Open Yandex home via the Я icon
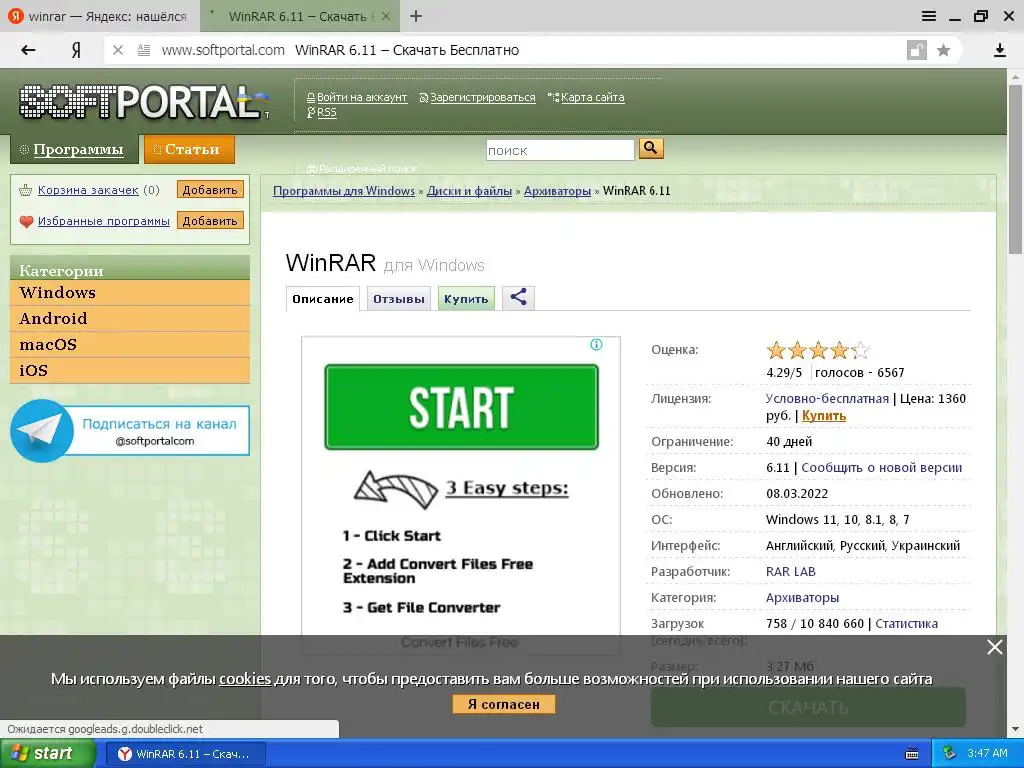This screenshot has width=1024, height=768. coord(76,50)
